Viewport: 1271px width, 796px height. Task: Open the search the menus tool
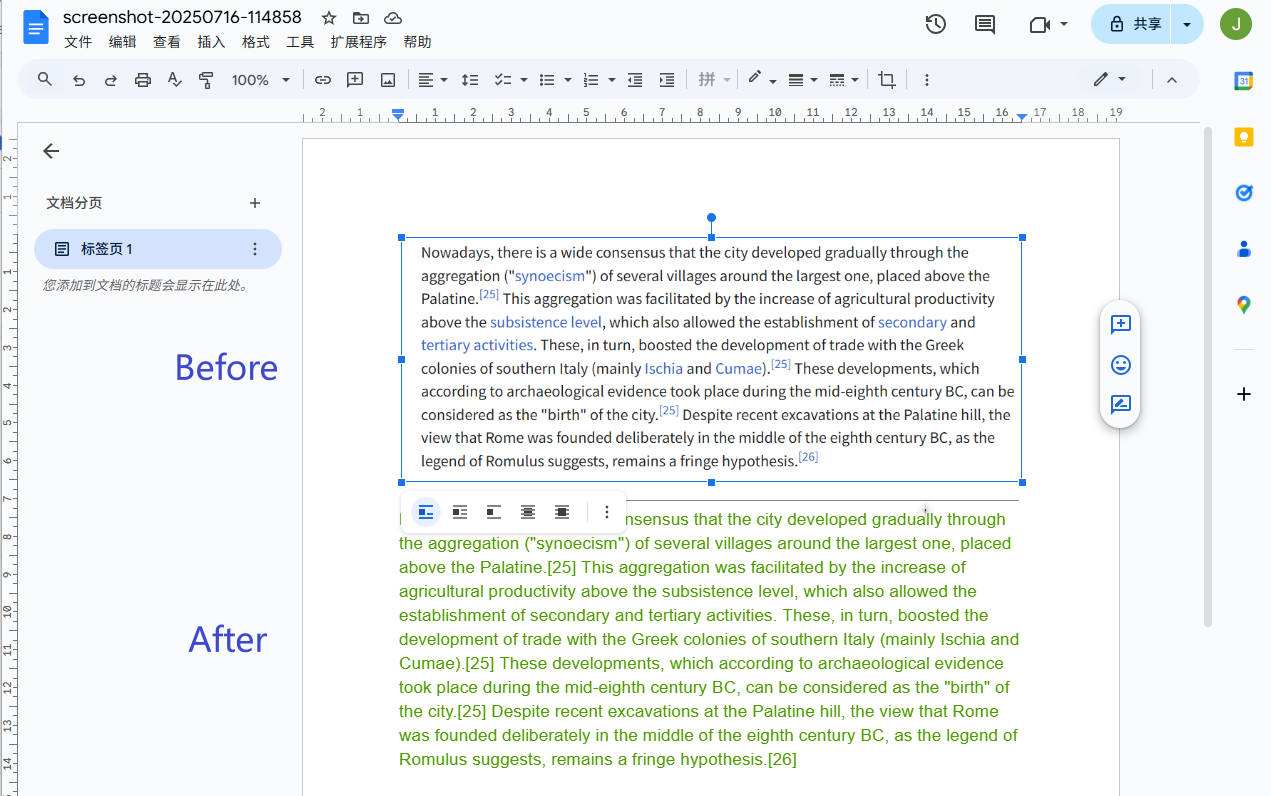point(45,79)
